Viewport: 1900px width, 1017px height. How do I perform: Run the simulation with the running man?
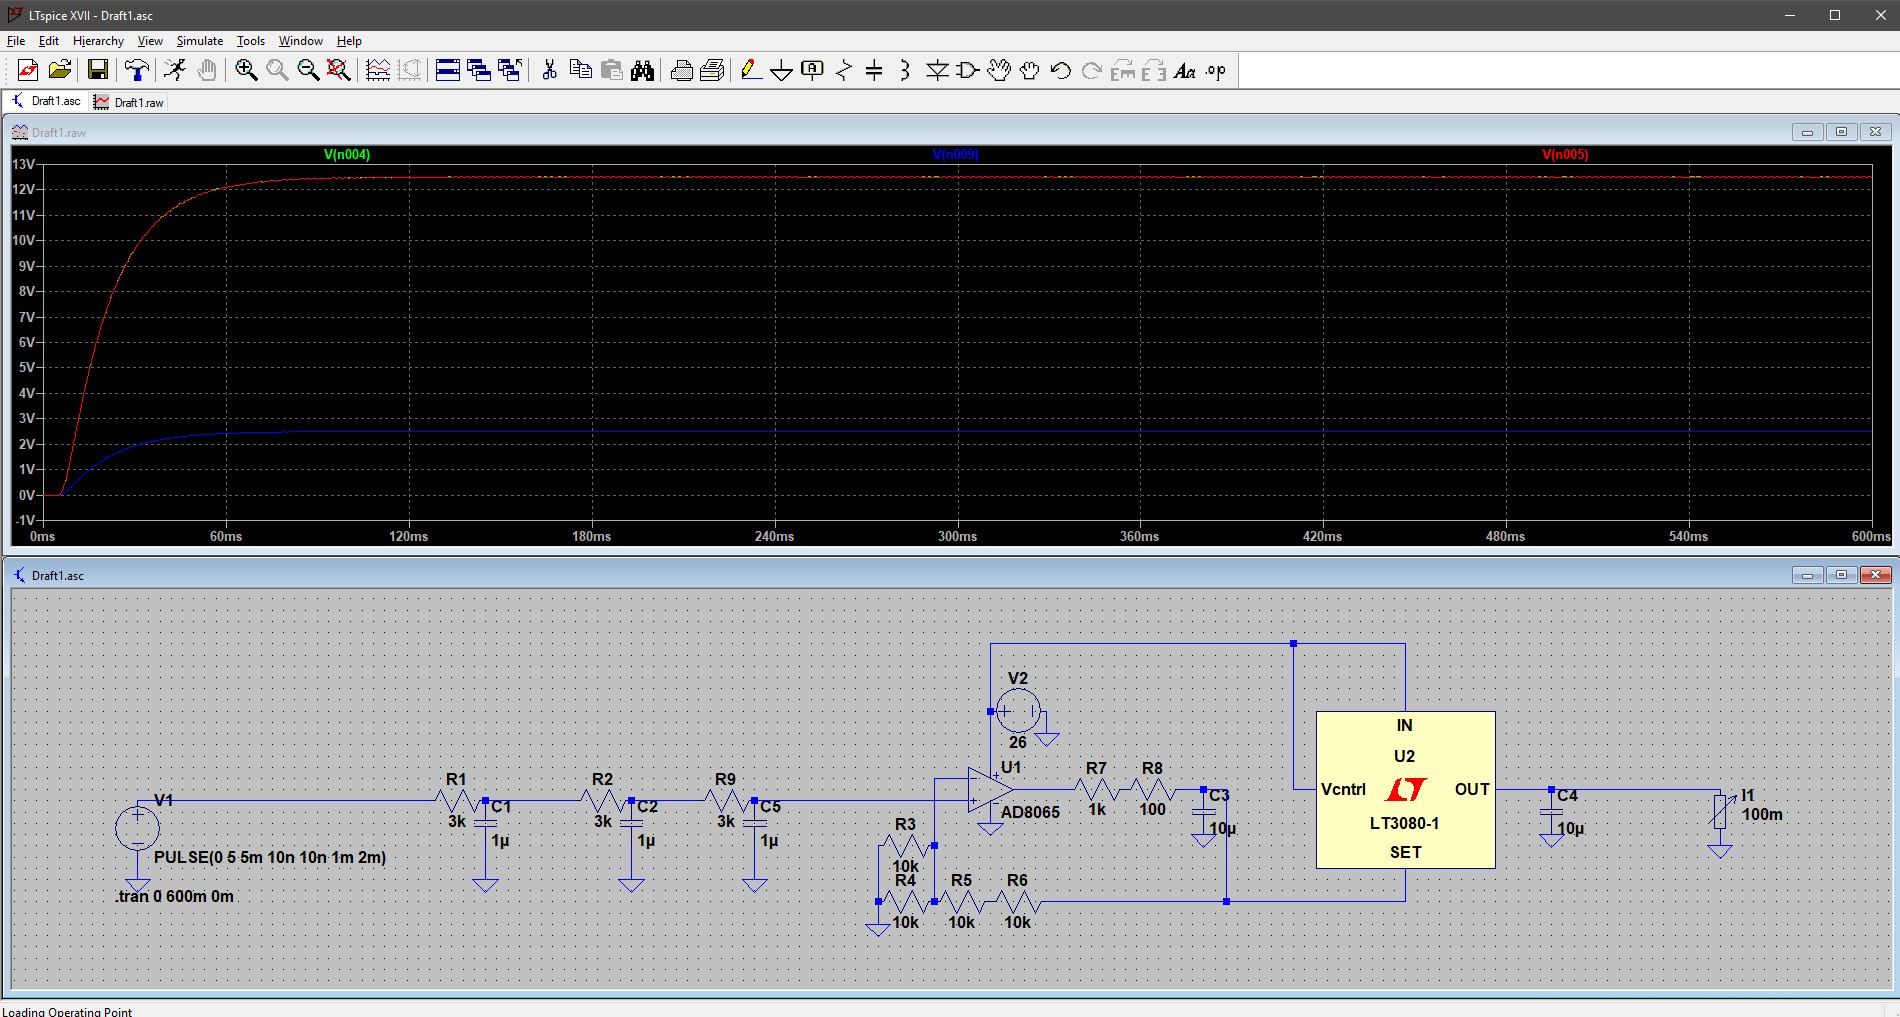[175, 70]
